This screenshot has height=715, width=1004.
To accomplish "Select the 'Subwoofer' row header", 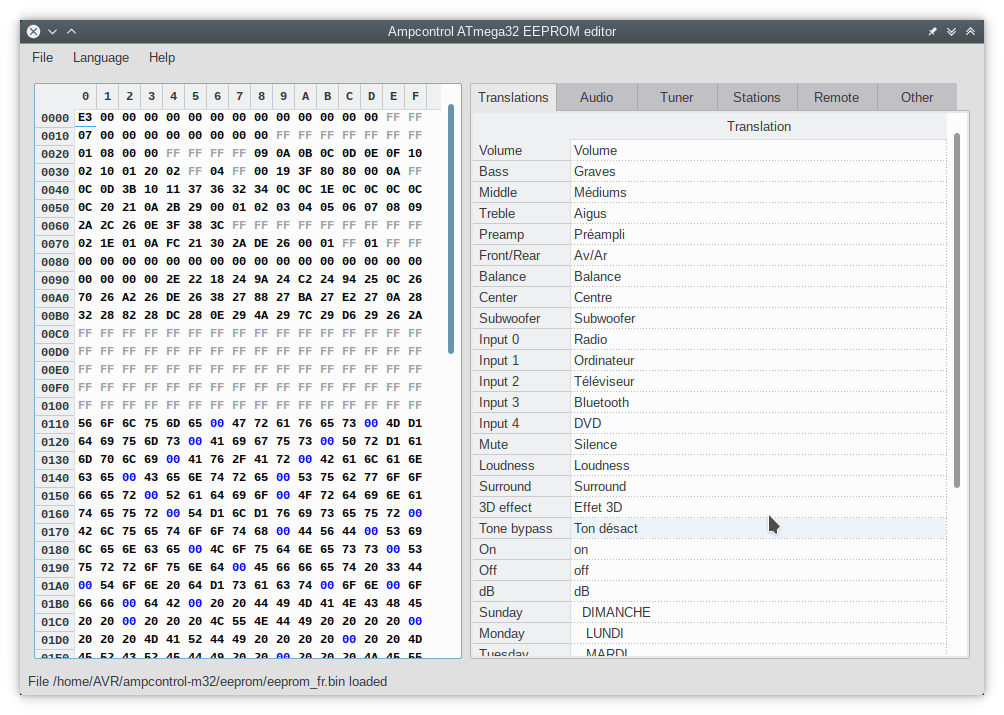I will coord(521,319).
